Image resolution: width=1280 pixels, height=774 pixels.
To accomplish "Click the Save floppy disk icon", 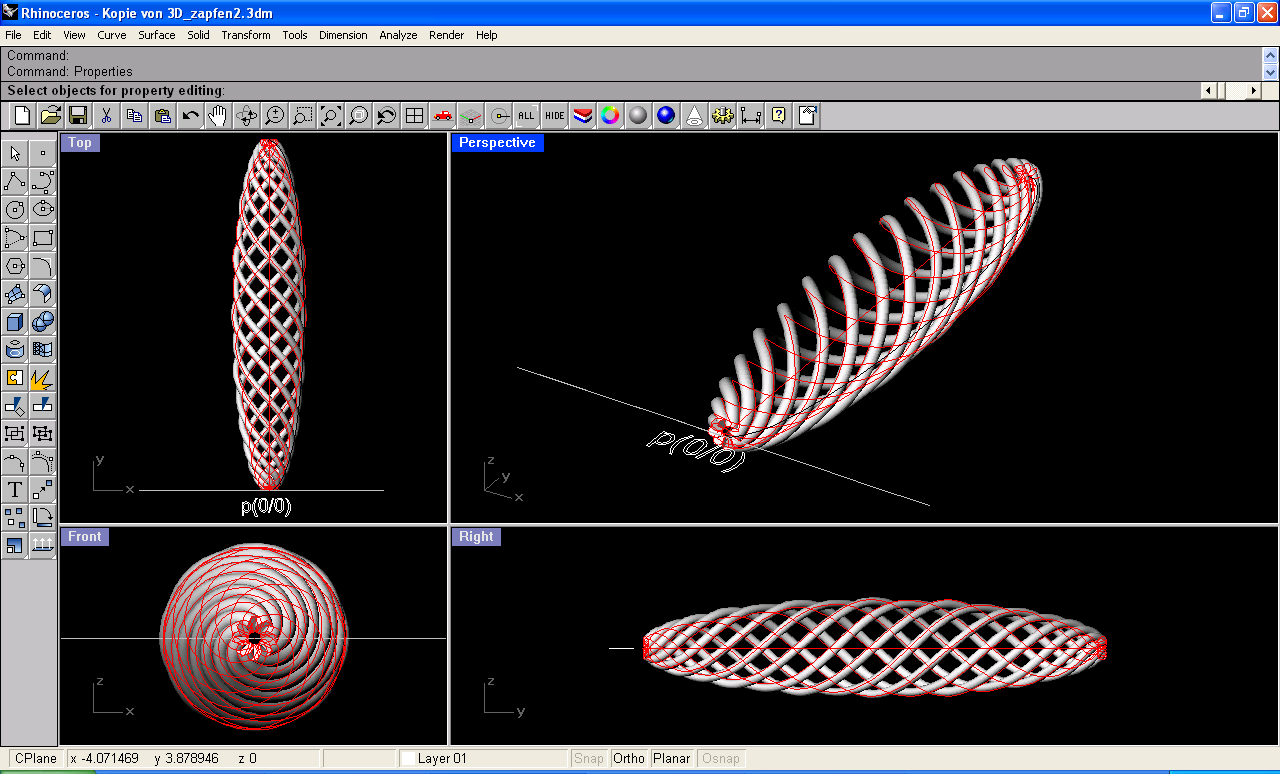I will click(x=78, y=116).
